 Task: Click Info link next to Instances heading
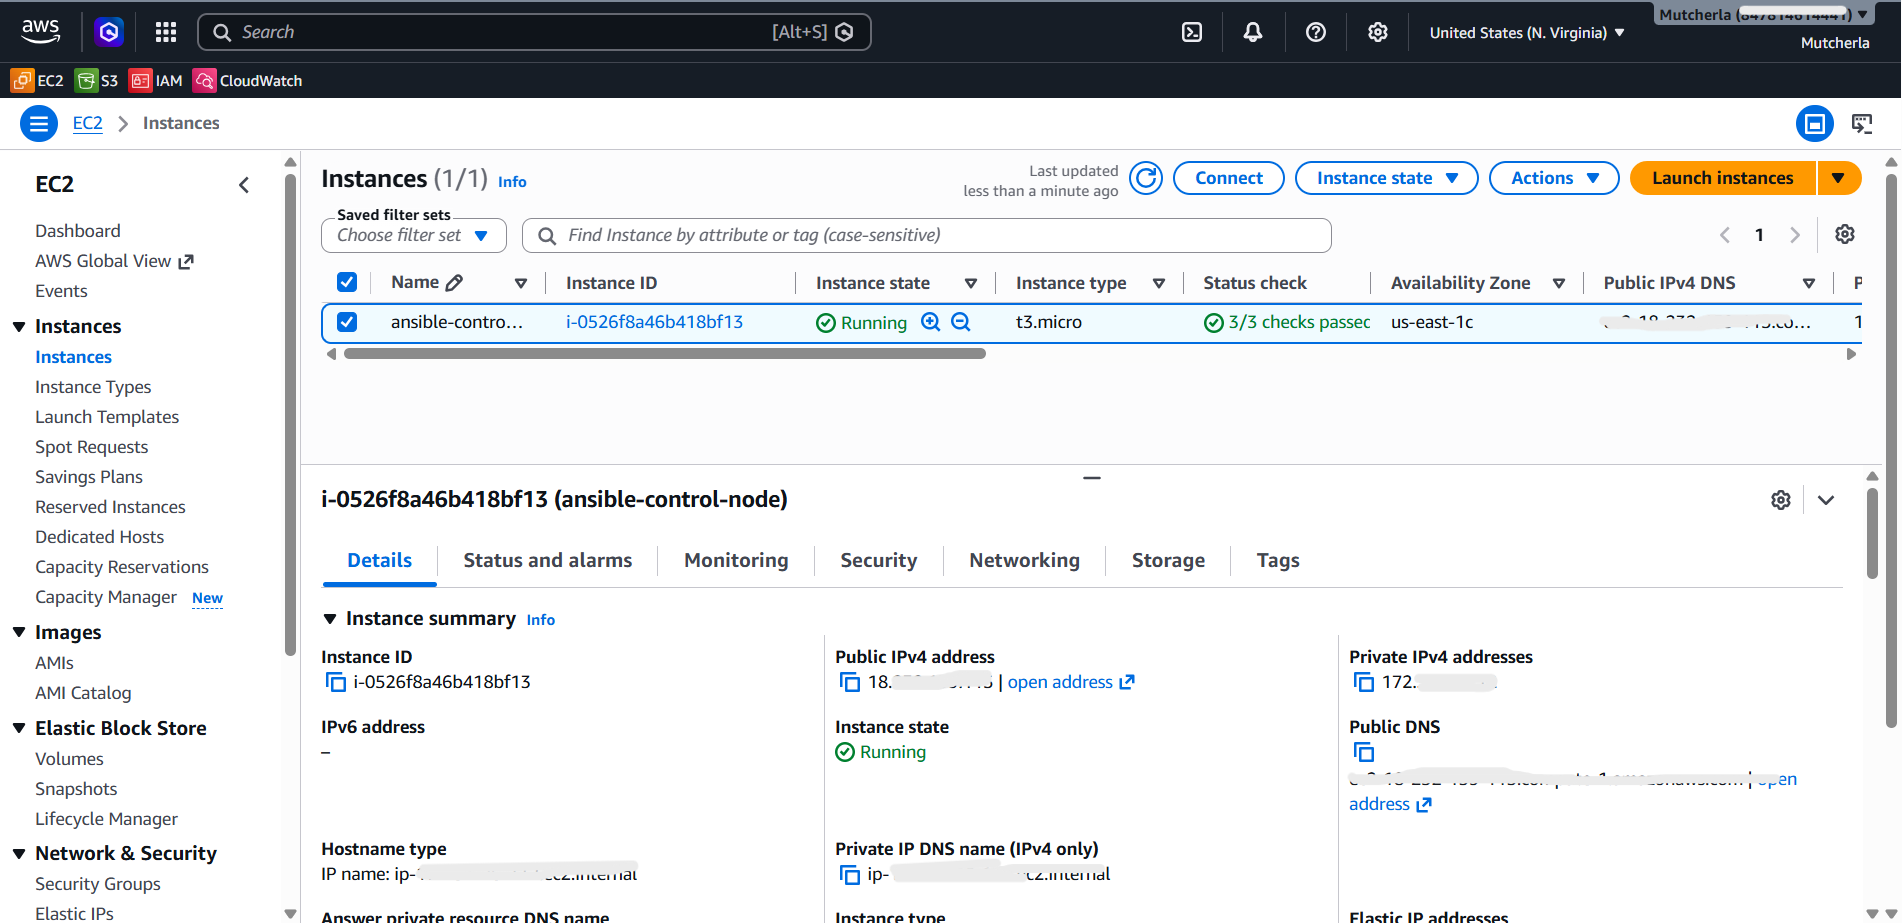(512, 182)
